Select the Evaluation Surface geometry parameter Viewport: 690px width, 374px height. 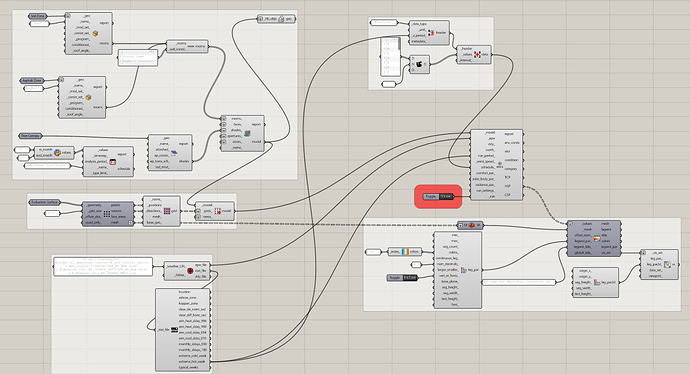pyautogui.click(x=44, y=202)
